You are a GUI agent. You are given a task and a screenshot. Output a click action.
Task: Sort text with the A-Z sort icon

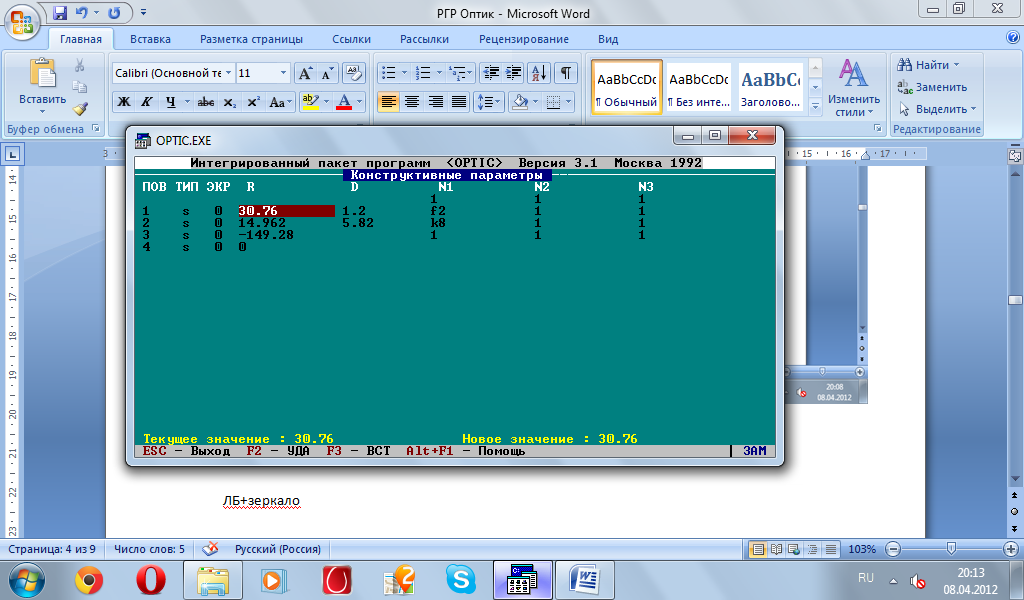click(x=539, y=73)
